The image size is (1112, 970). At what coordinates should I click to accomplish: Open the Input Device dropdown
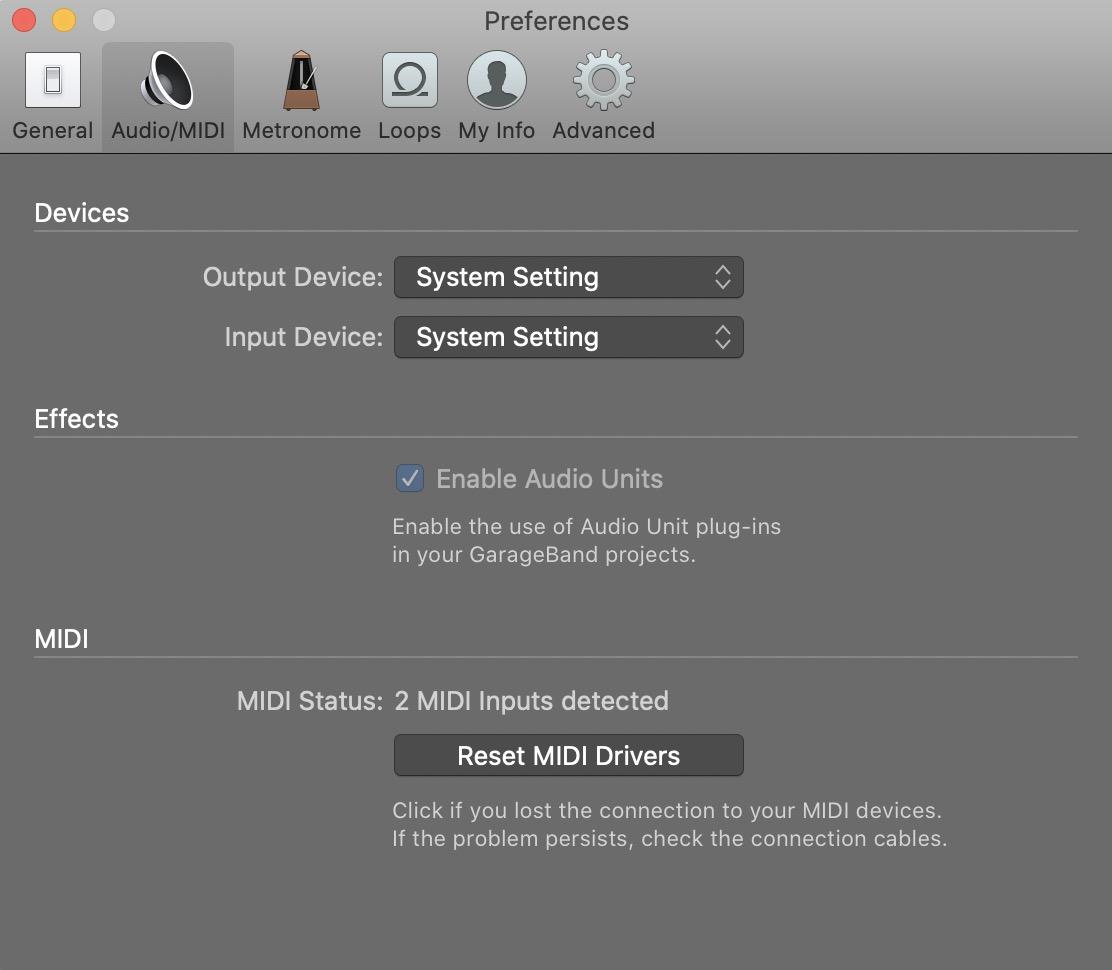(567, 337)
